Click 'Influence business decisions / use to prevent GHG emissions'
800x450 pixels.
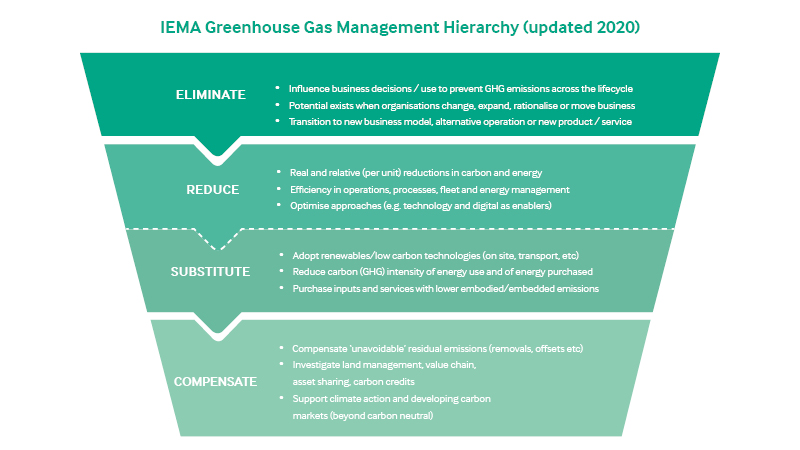coord(461,89)
